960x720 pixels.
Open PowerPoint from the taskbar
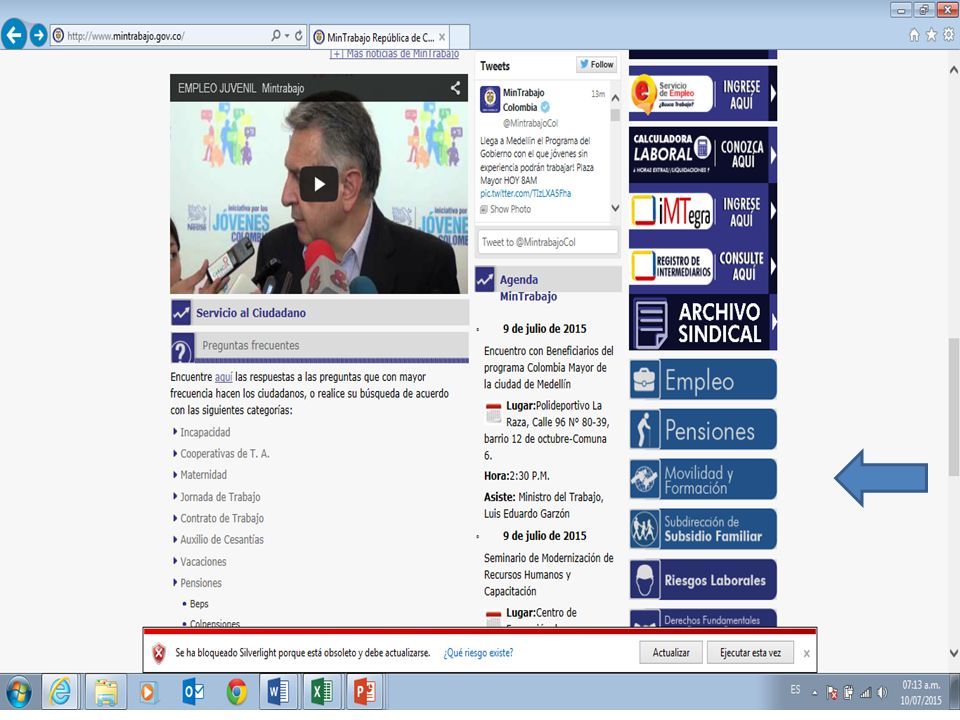[365, 692]
